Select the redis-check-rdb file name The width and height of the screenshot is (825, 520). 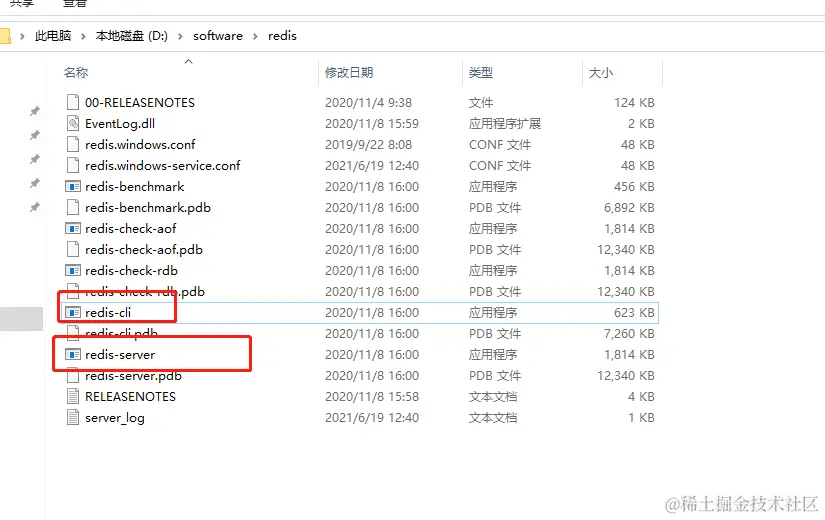(132, 271)
